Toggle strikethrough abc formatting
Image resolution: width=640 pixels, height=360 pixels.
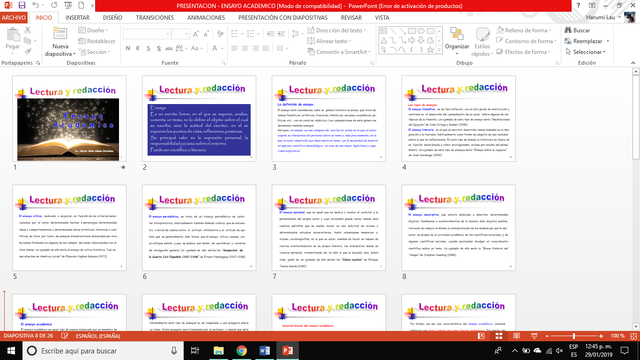(169, 48)
